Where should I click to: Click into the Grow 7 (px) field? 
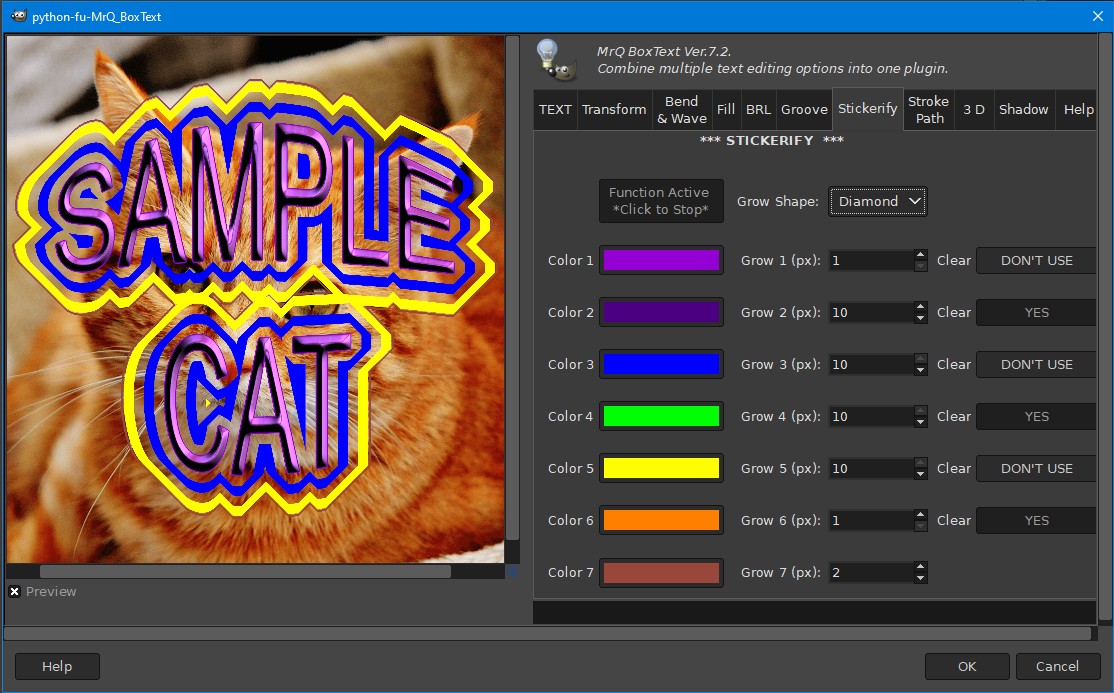point(871,572)
